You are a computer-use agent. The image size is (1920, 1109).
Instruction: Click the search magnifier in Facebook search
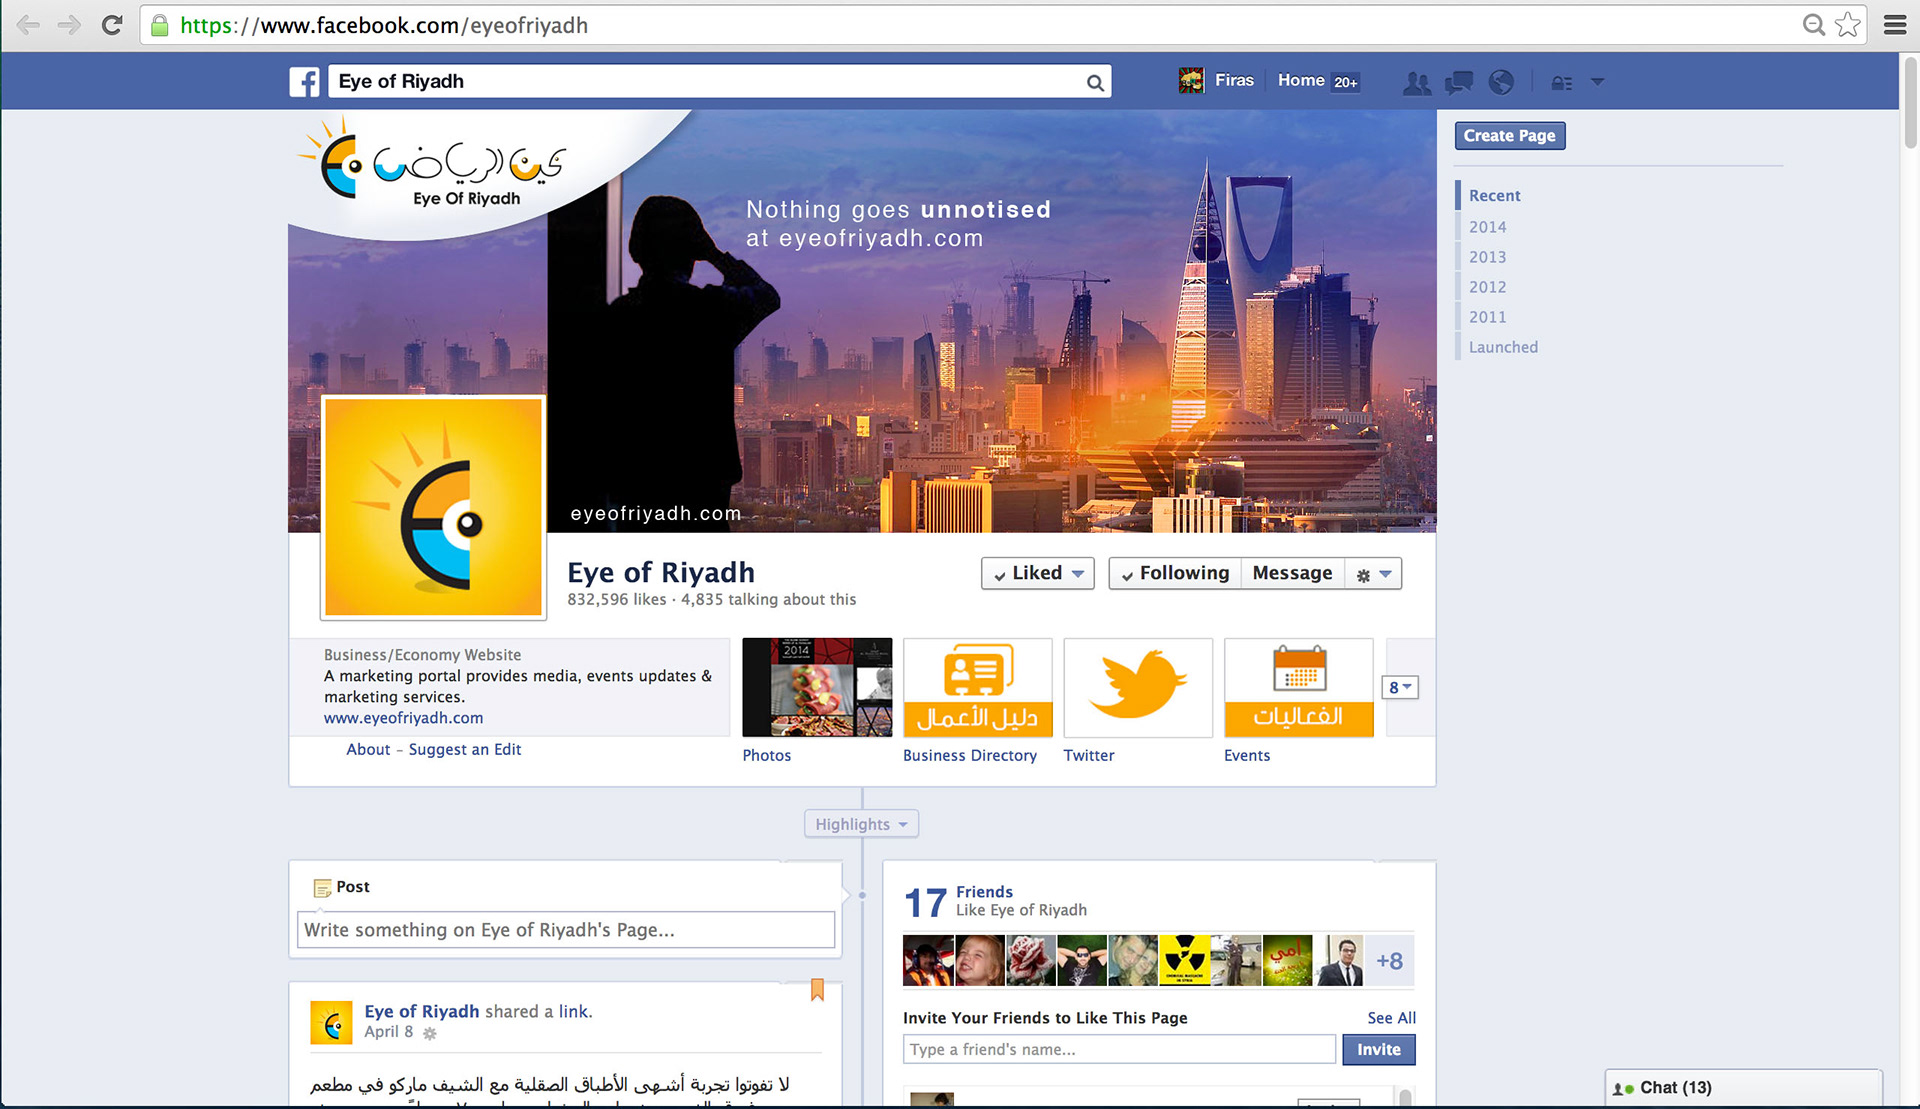pyautogui.click(x=1095, y=83)
